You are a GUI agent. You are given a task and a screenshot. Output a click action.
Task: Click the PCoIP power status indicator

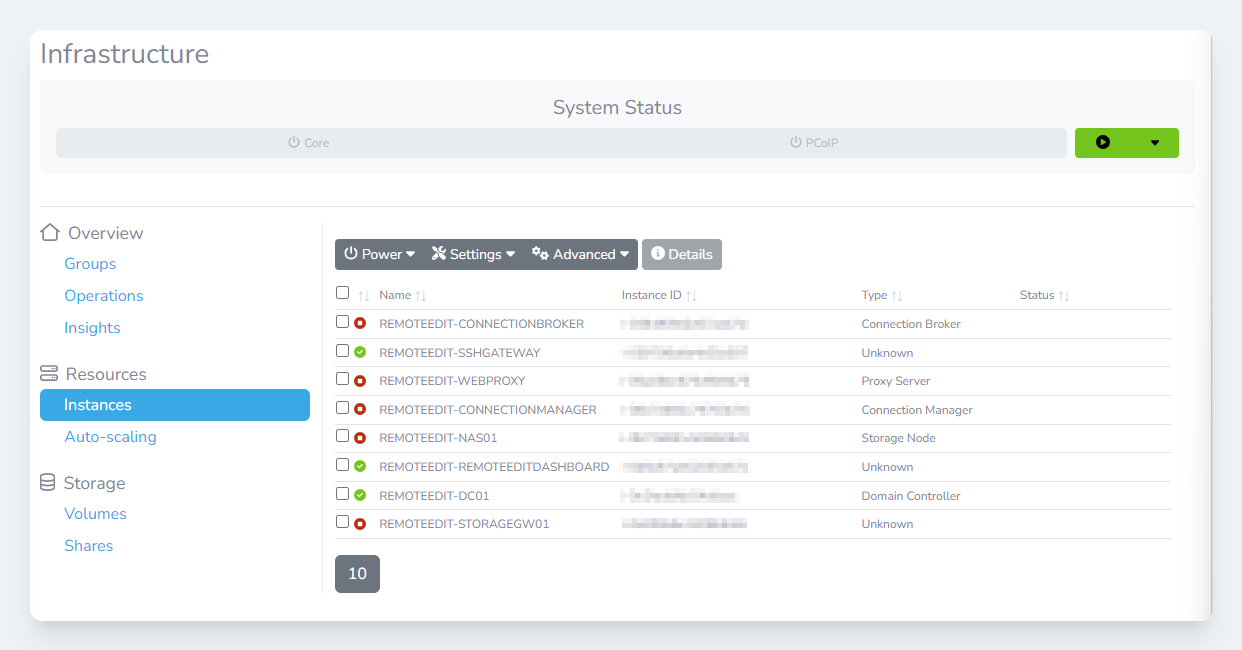813,143
